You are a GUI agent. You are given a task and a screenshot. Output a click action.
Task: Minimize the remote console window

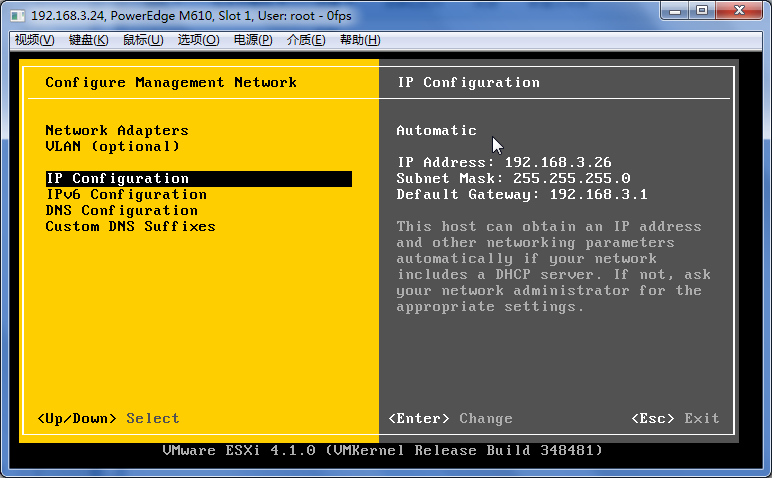point(675,11)
